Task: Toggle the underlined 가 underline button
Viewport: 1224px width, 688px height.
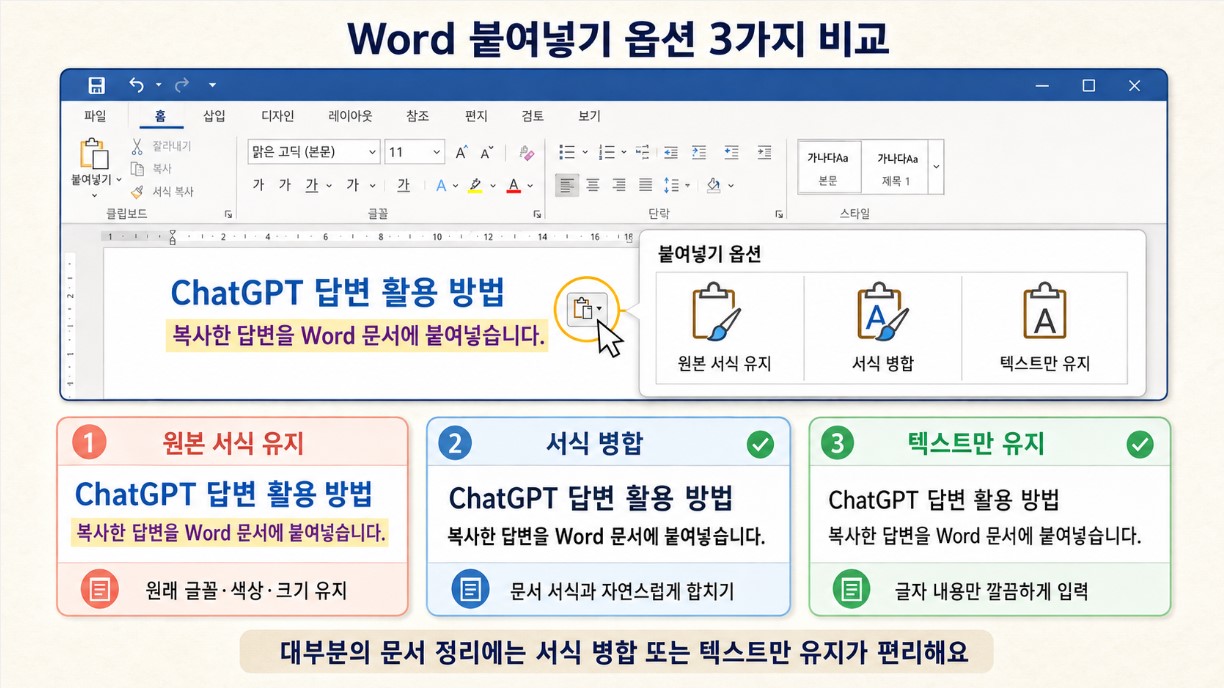Action: pos(311,185)
